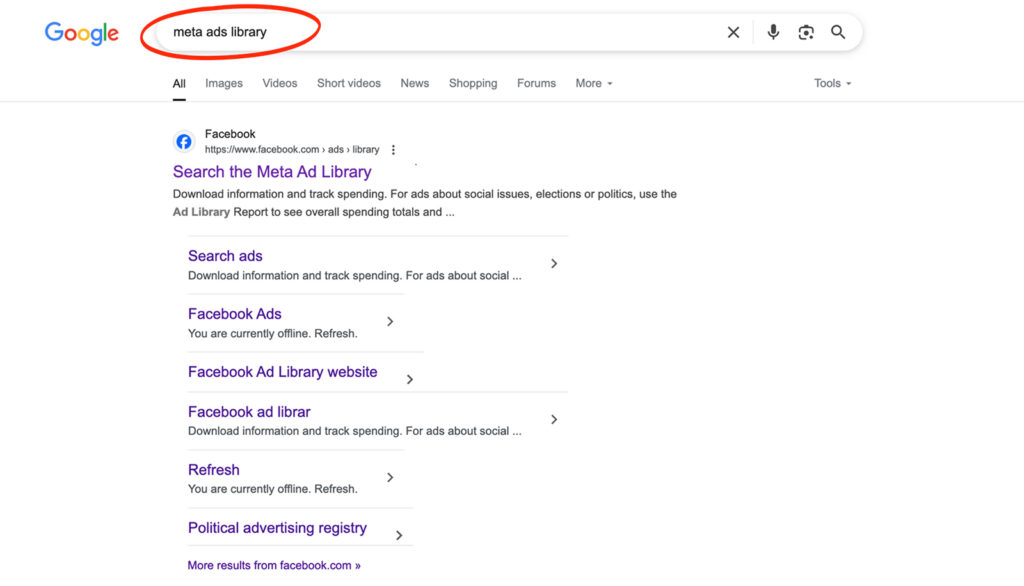Select the Short videos tab

[349, 84]
